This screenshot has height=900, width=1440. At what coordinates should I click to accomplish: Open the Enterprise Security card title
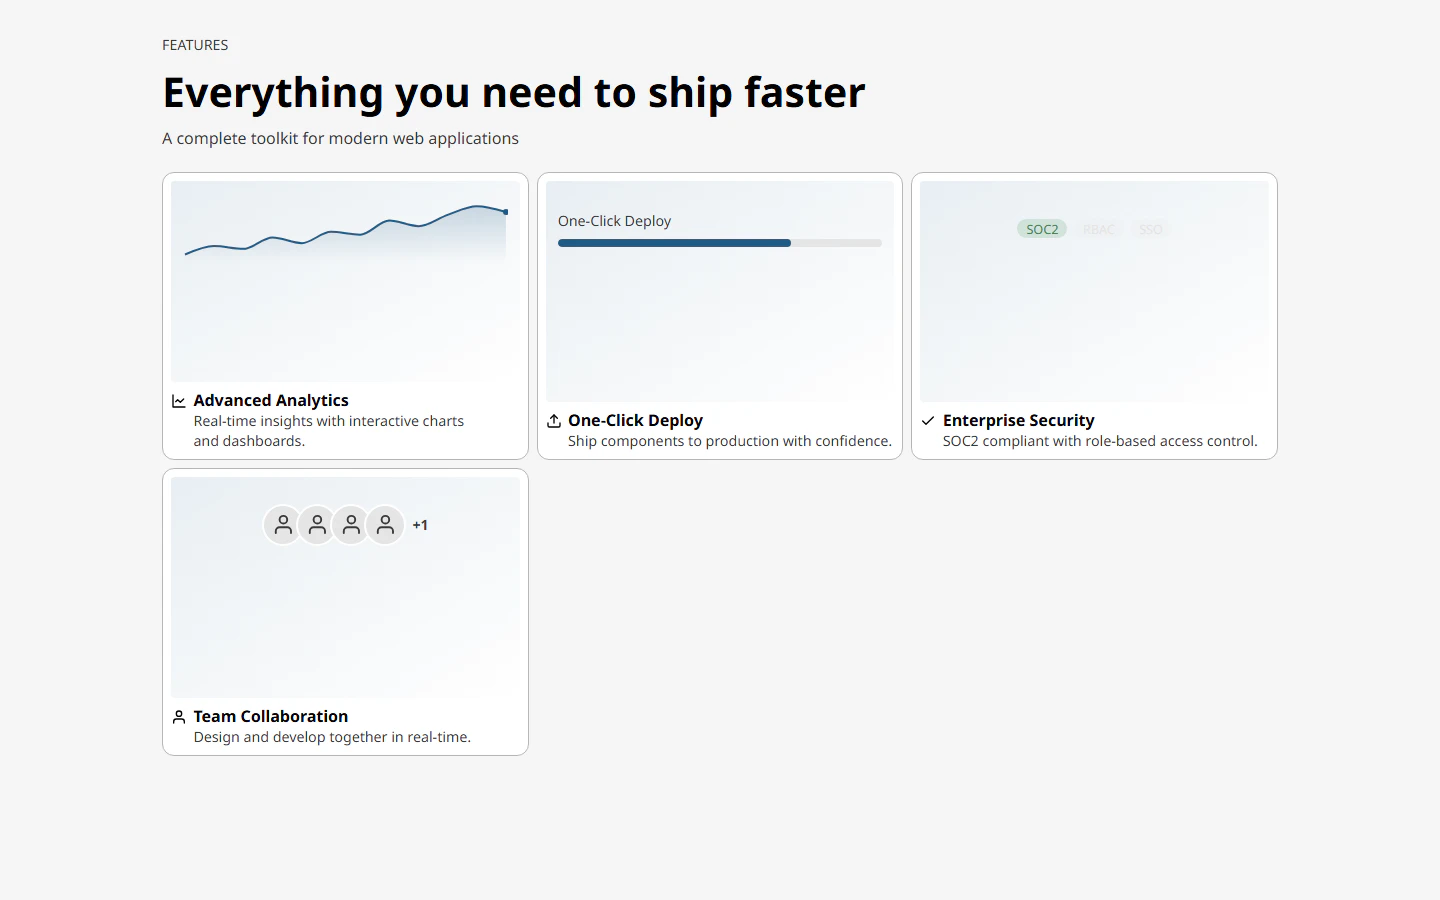[1018, 420]
